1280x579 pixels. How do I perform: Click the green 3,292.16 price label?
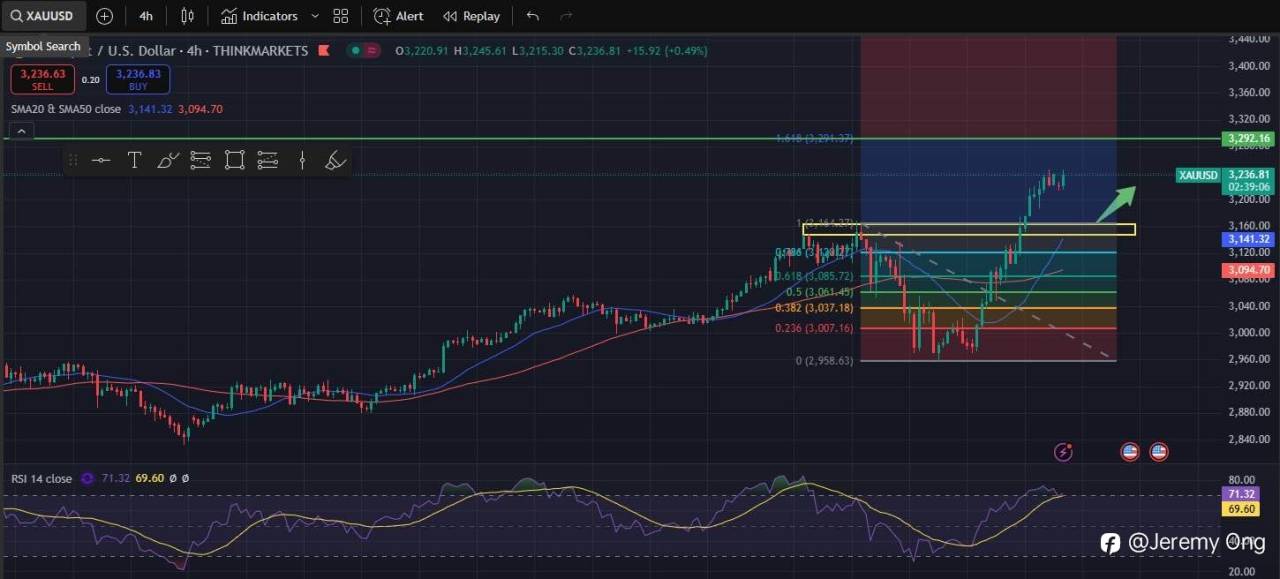point(1248,139)
